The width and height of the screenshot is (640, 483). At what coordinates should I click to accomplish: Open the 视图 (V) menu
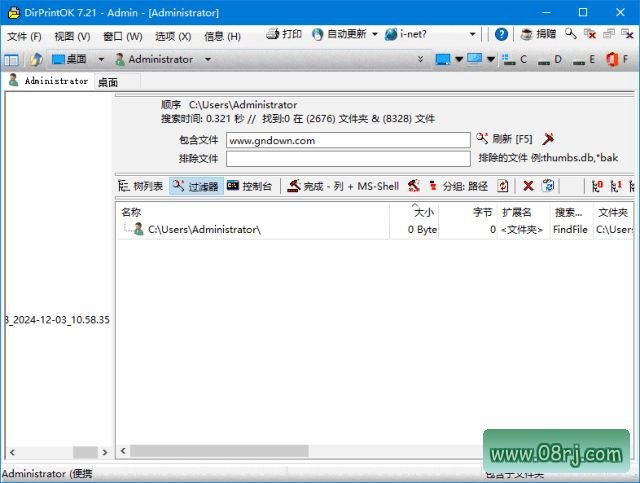tap(72, 37)
